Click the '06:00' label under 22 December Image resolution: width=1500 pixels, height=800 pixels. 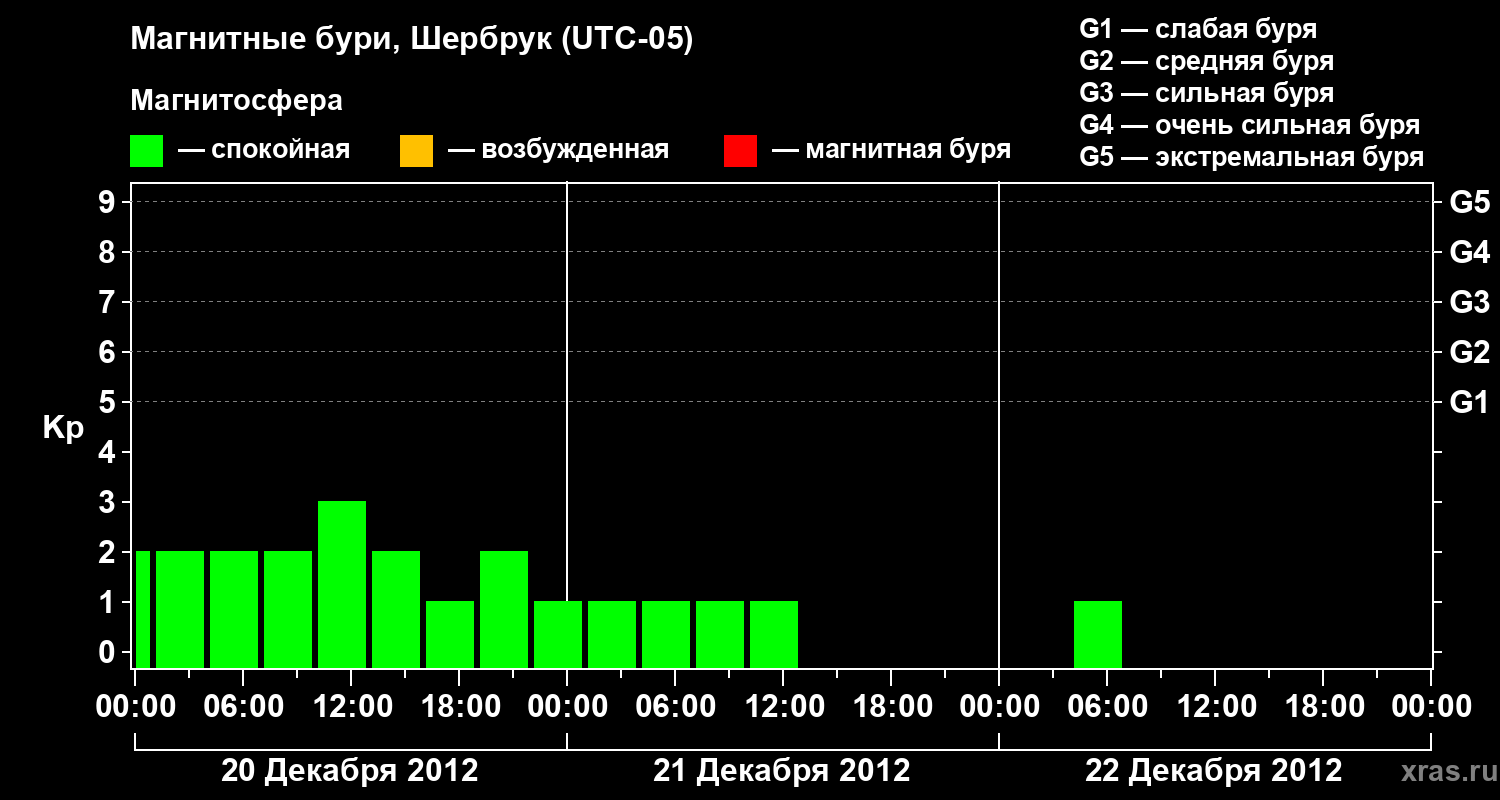(x=1107, y=707)
